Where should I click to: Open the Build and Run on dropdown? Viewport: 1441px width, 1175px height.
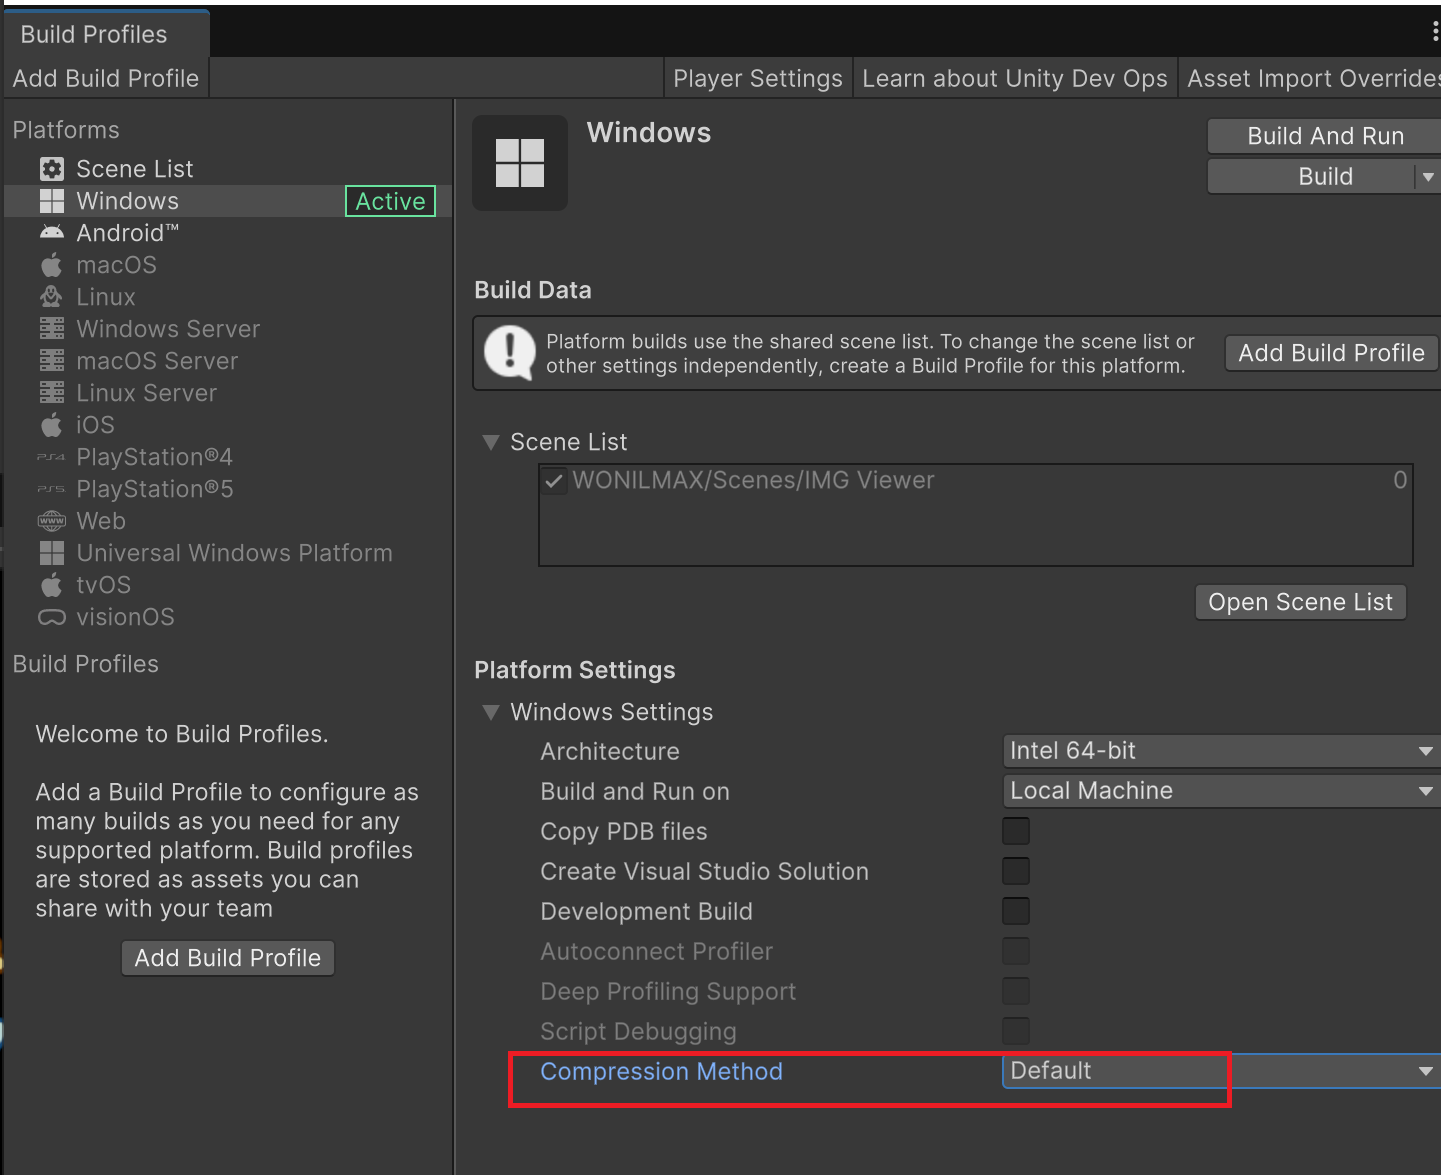coord(1221,791)
